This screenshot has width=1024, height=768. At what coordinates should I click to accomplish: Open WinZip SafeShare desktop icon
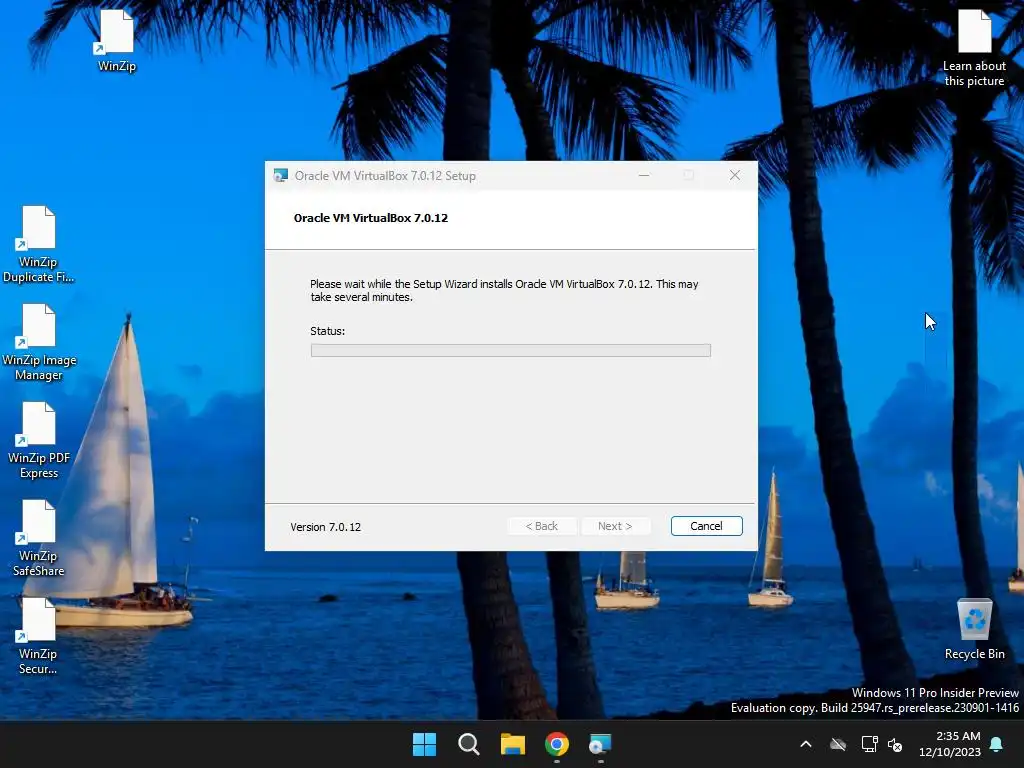39,538
